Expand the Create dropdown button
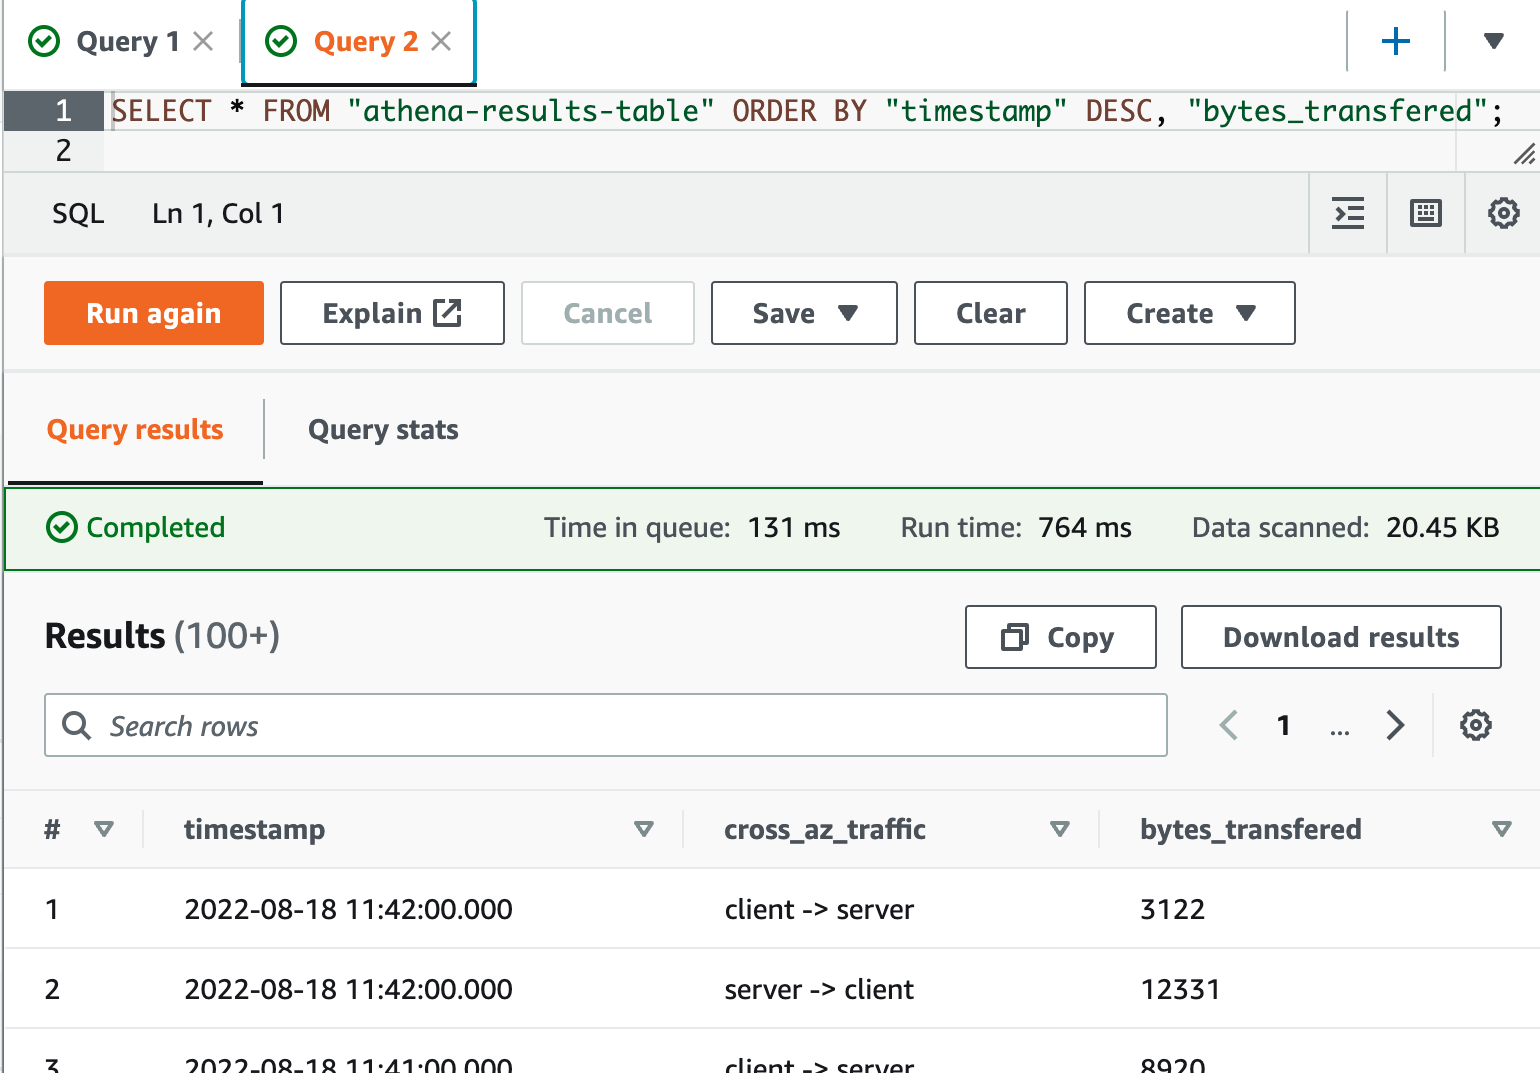The width and height of the screenshot is (1540, 1073). [1190, 313]
